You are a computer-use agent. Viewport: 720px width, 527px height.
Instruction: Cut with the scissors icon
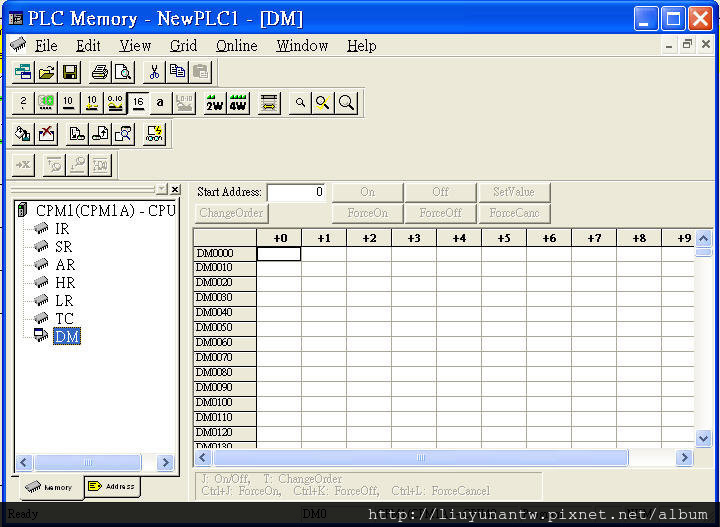(x=154, y=73)
